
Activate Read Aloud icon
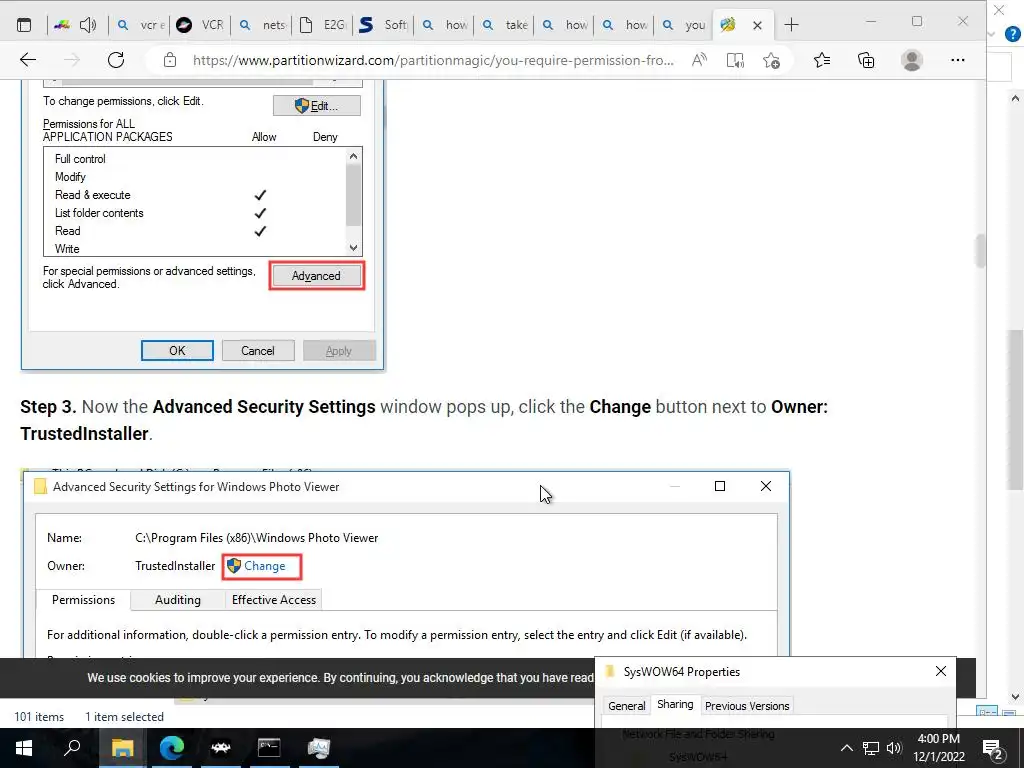coord(699,60)
